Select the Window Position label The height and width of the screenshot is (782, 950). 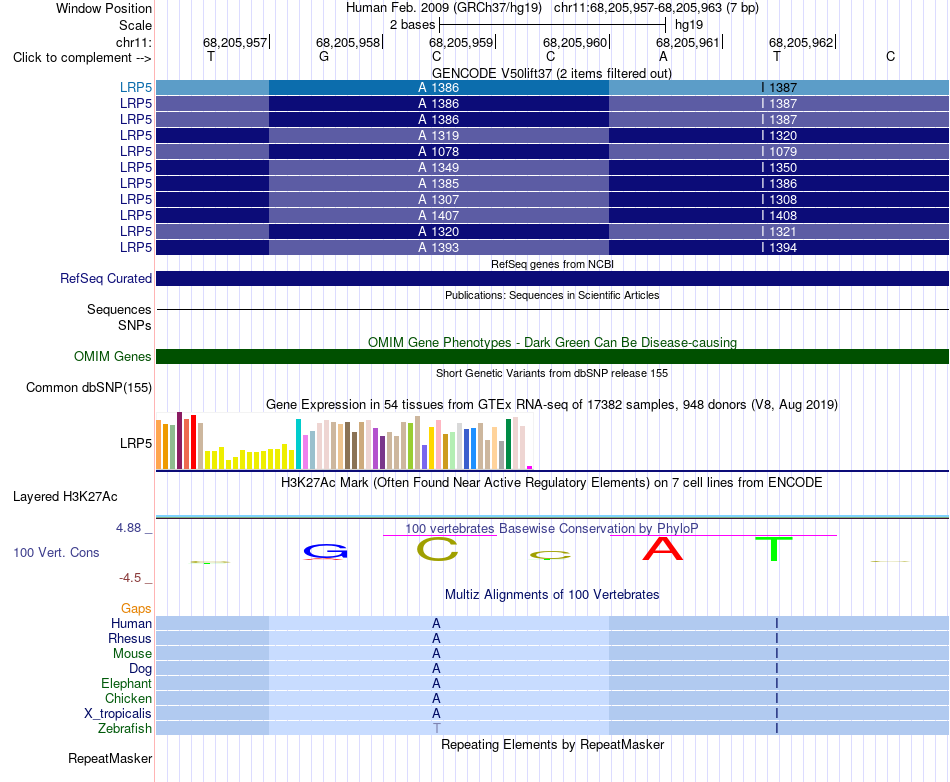[104, 8]
